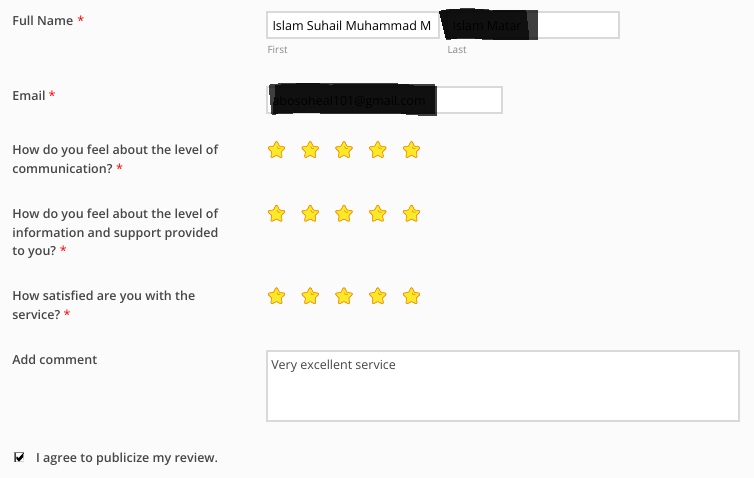Viewport: 754px width, 478px height.
Task: Pick second star for service satisfaction
Action: tap(310, 296)
